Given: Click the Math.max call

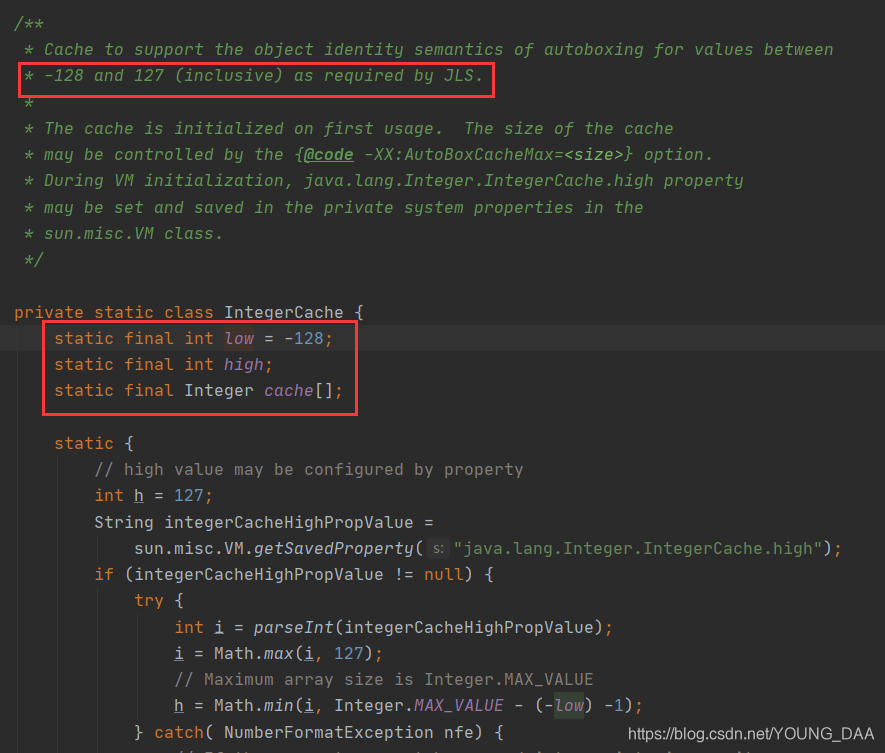Looking at the screenshot, I should pos(253,654).
